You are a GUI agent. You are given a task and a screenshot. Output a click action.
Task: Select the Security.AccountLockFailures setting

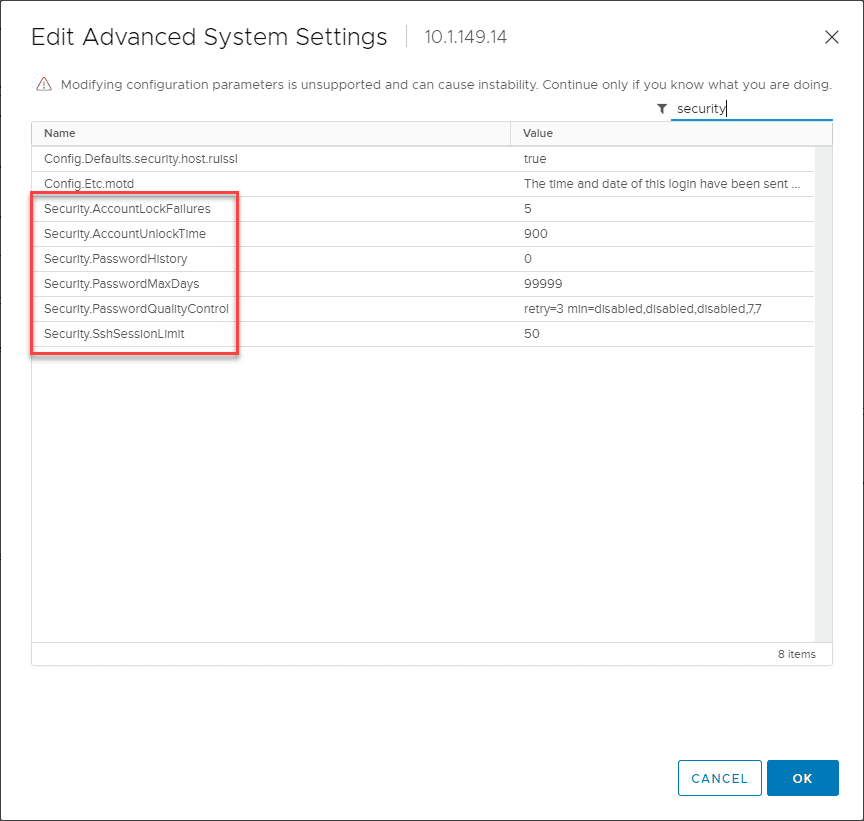click(x=127, y=209)
